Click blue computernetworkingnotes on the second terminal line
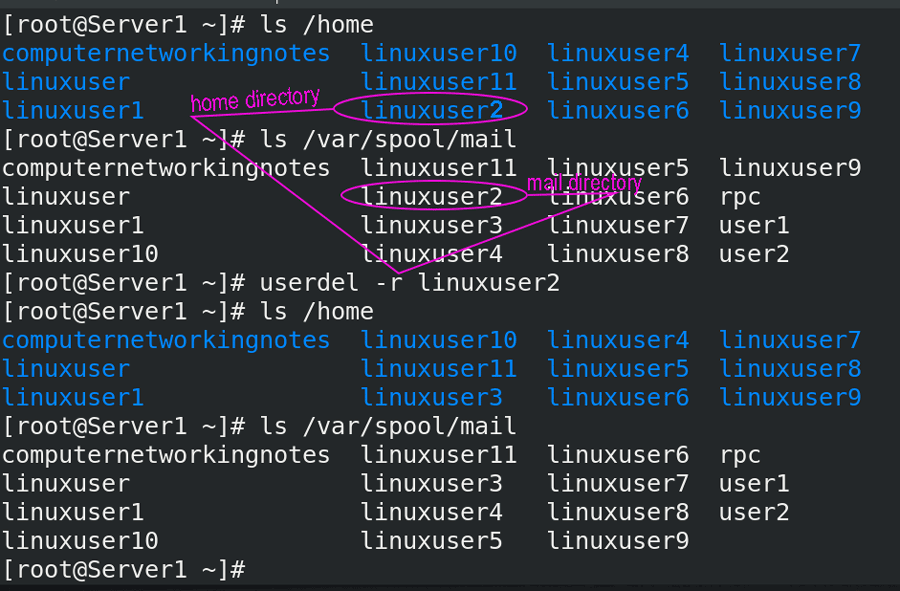The image size is (900, 591). point(166,53)
